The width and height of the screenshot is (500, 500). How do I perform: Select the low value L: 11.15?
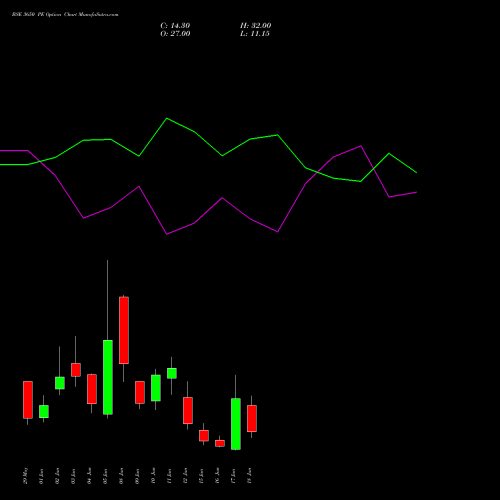tap(255, 34)
